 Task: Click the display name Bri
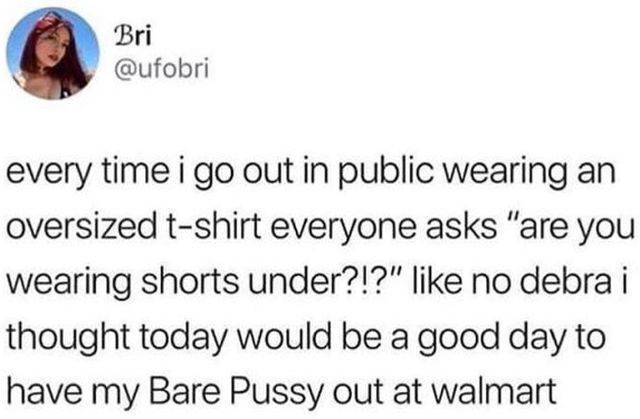[132, 37]
